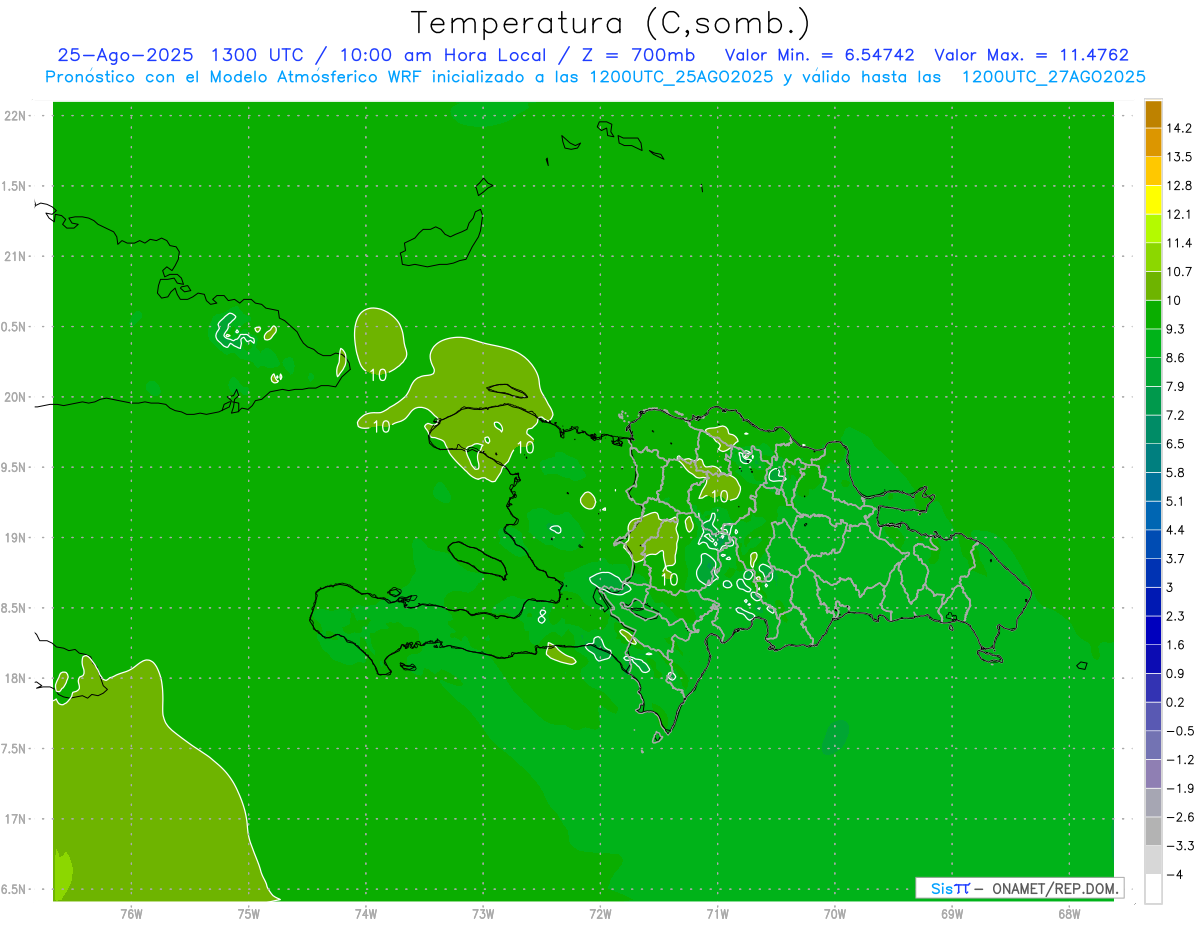Click the "-4" color scale label
Viewport: 1200px width, 927px height.
point(1173,874)
